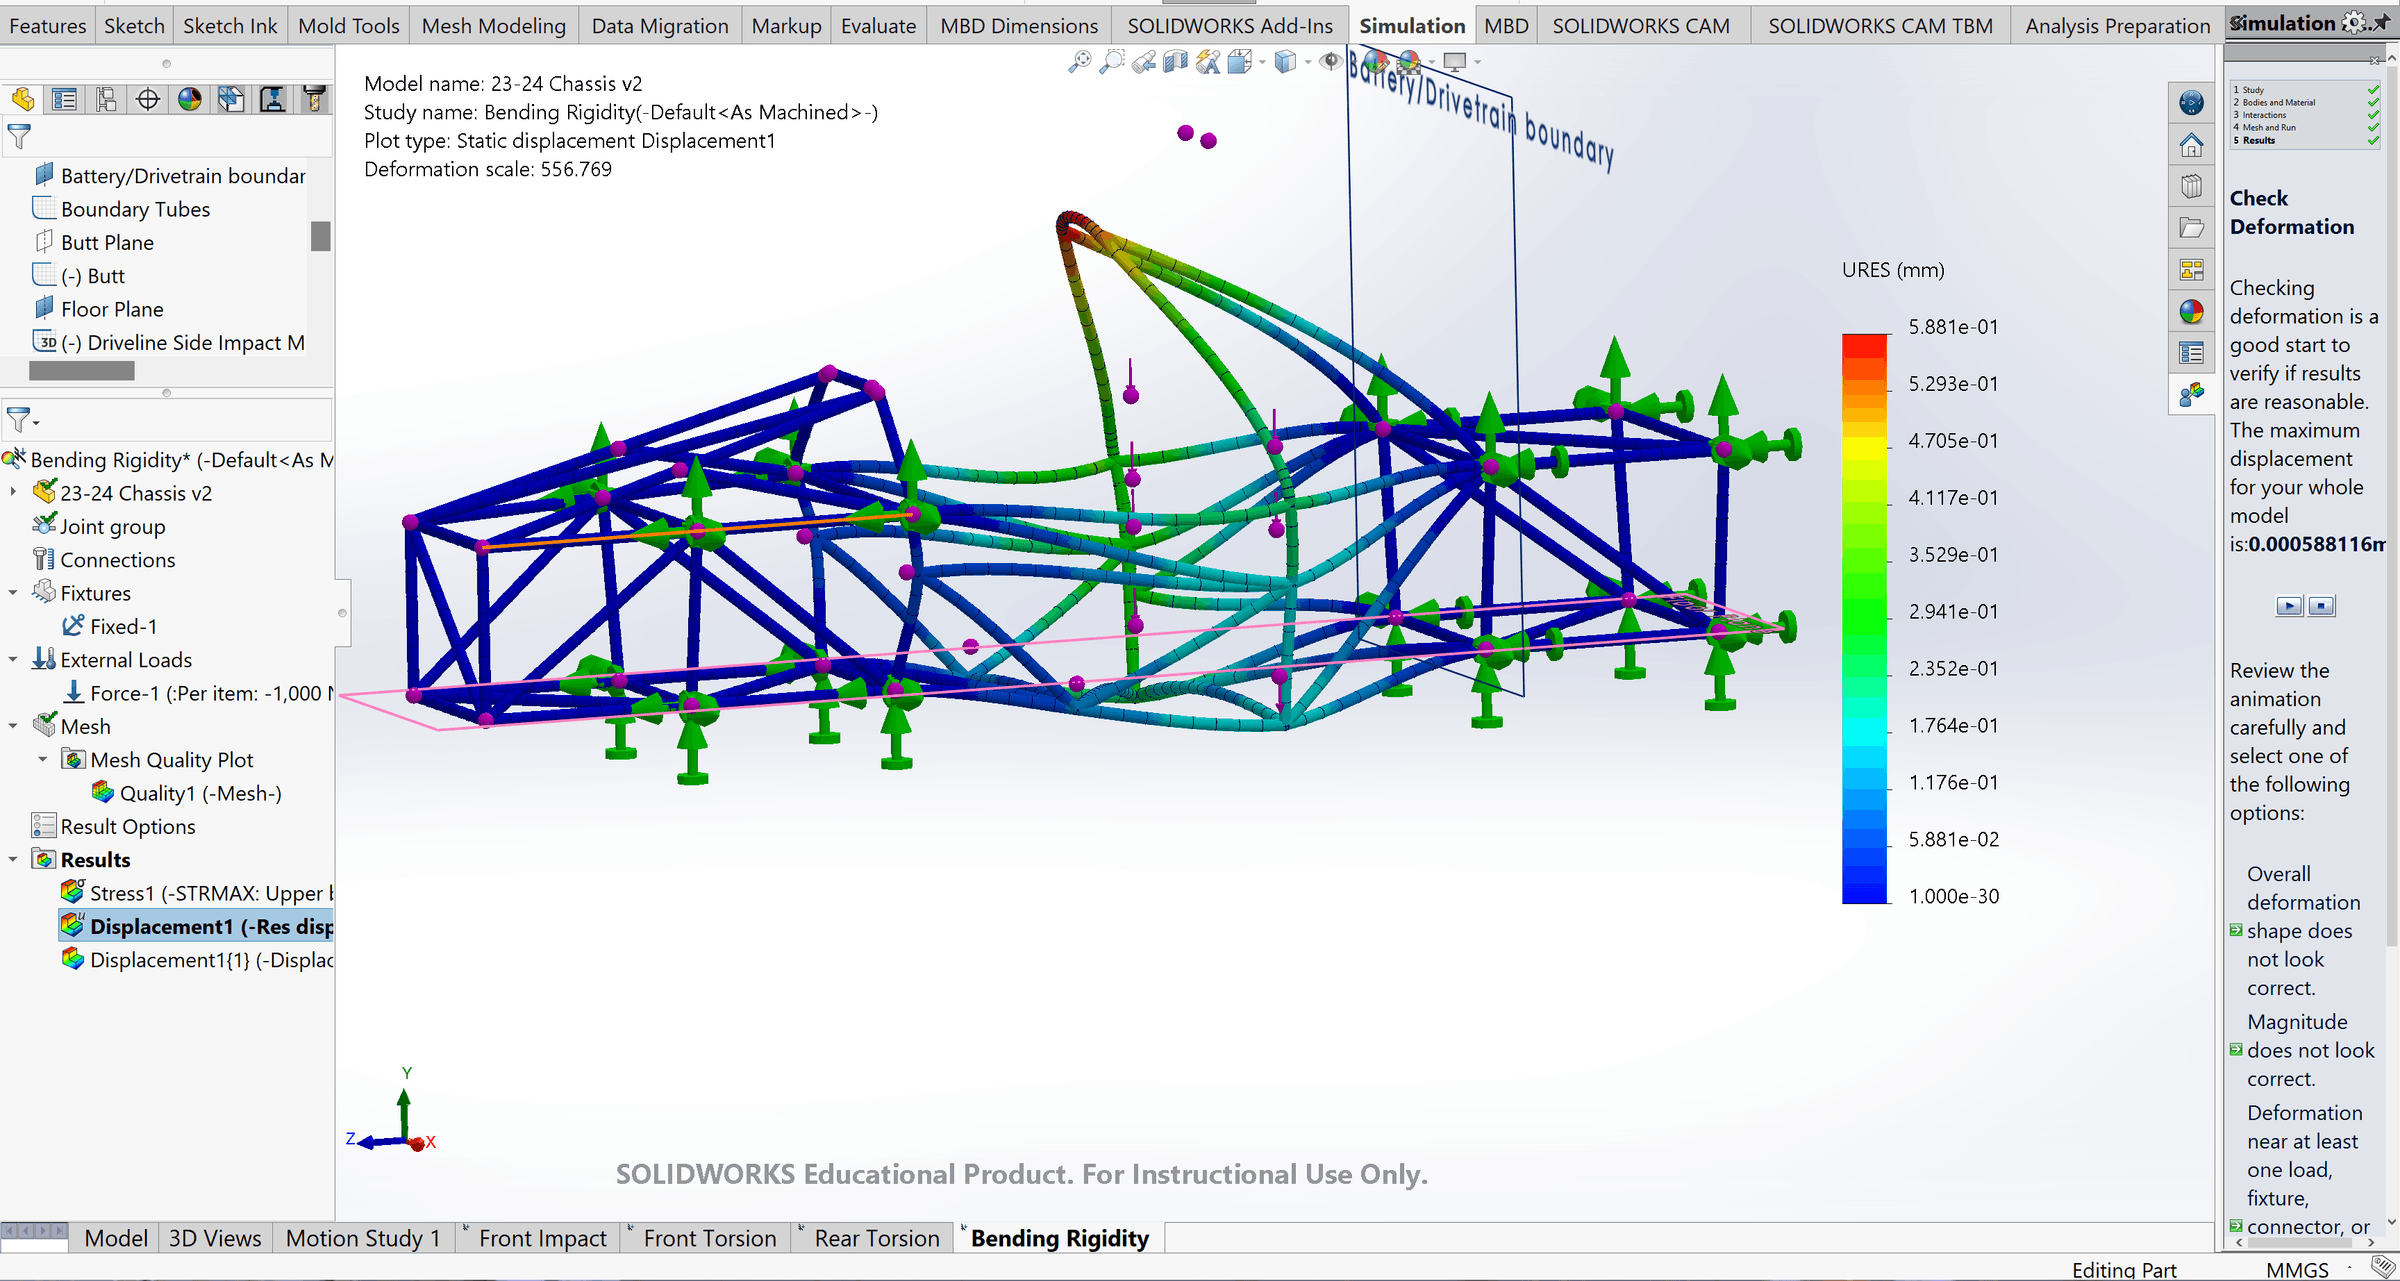Collapse the Results folder node
This screenshot has width=2400, height=1281.
pos(13,859)
